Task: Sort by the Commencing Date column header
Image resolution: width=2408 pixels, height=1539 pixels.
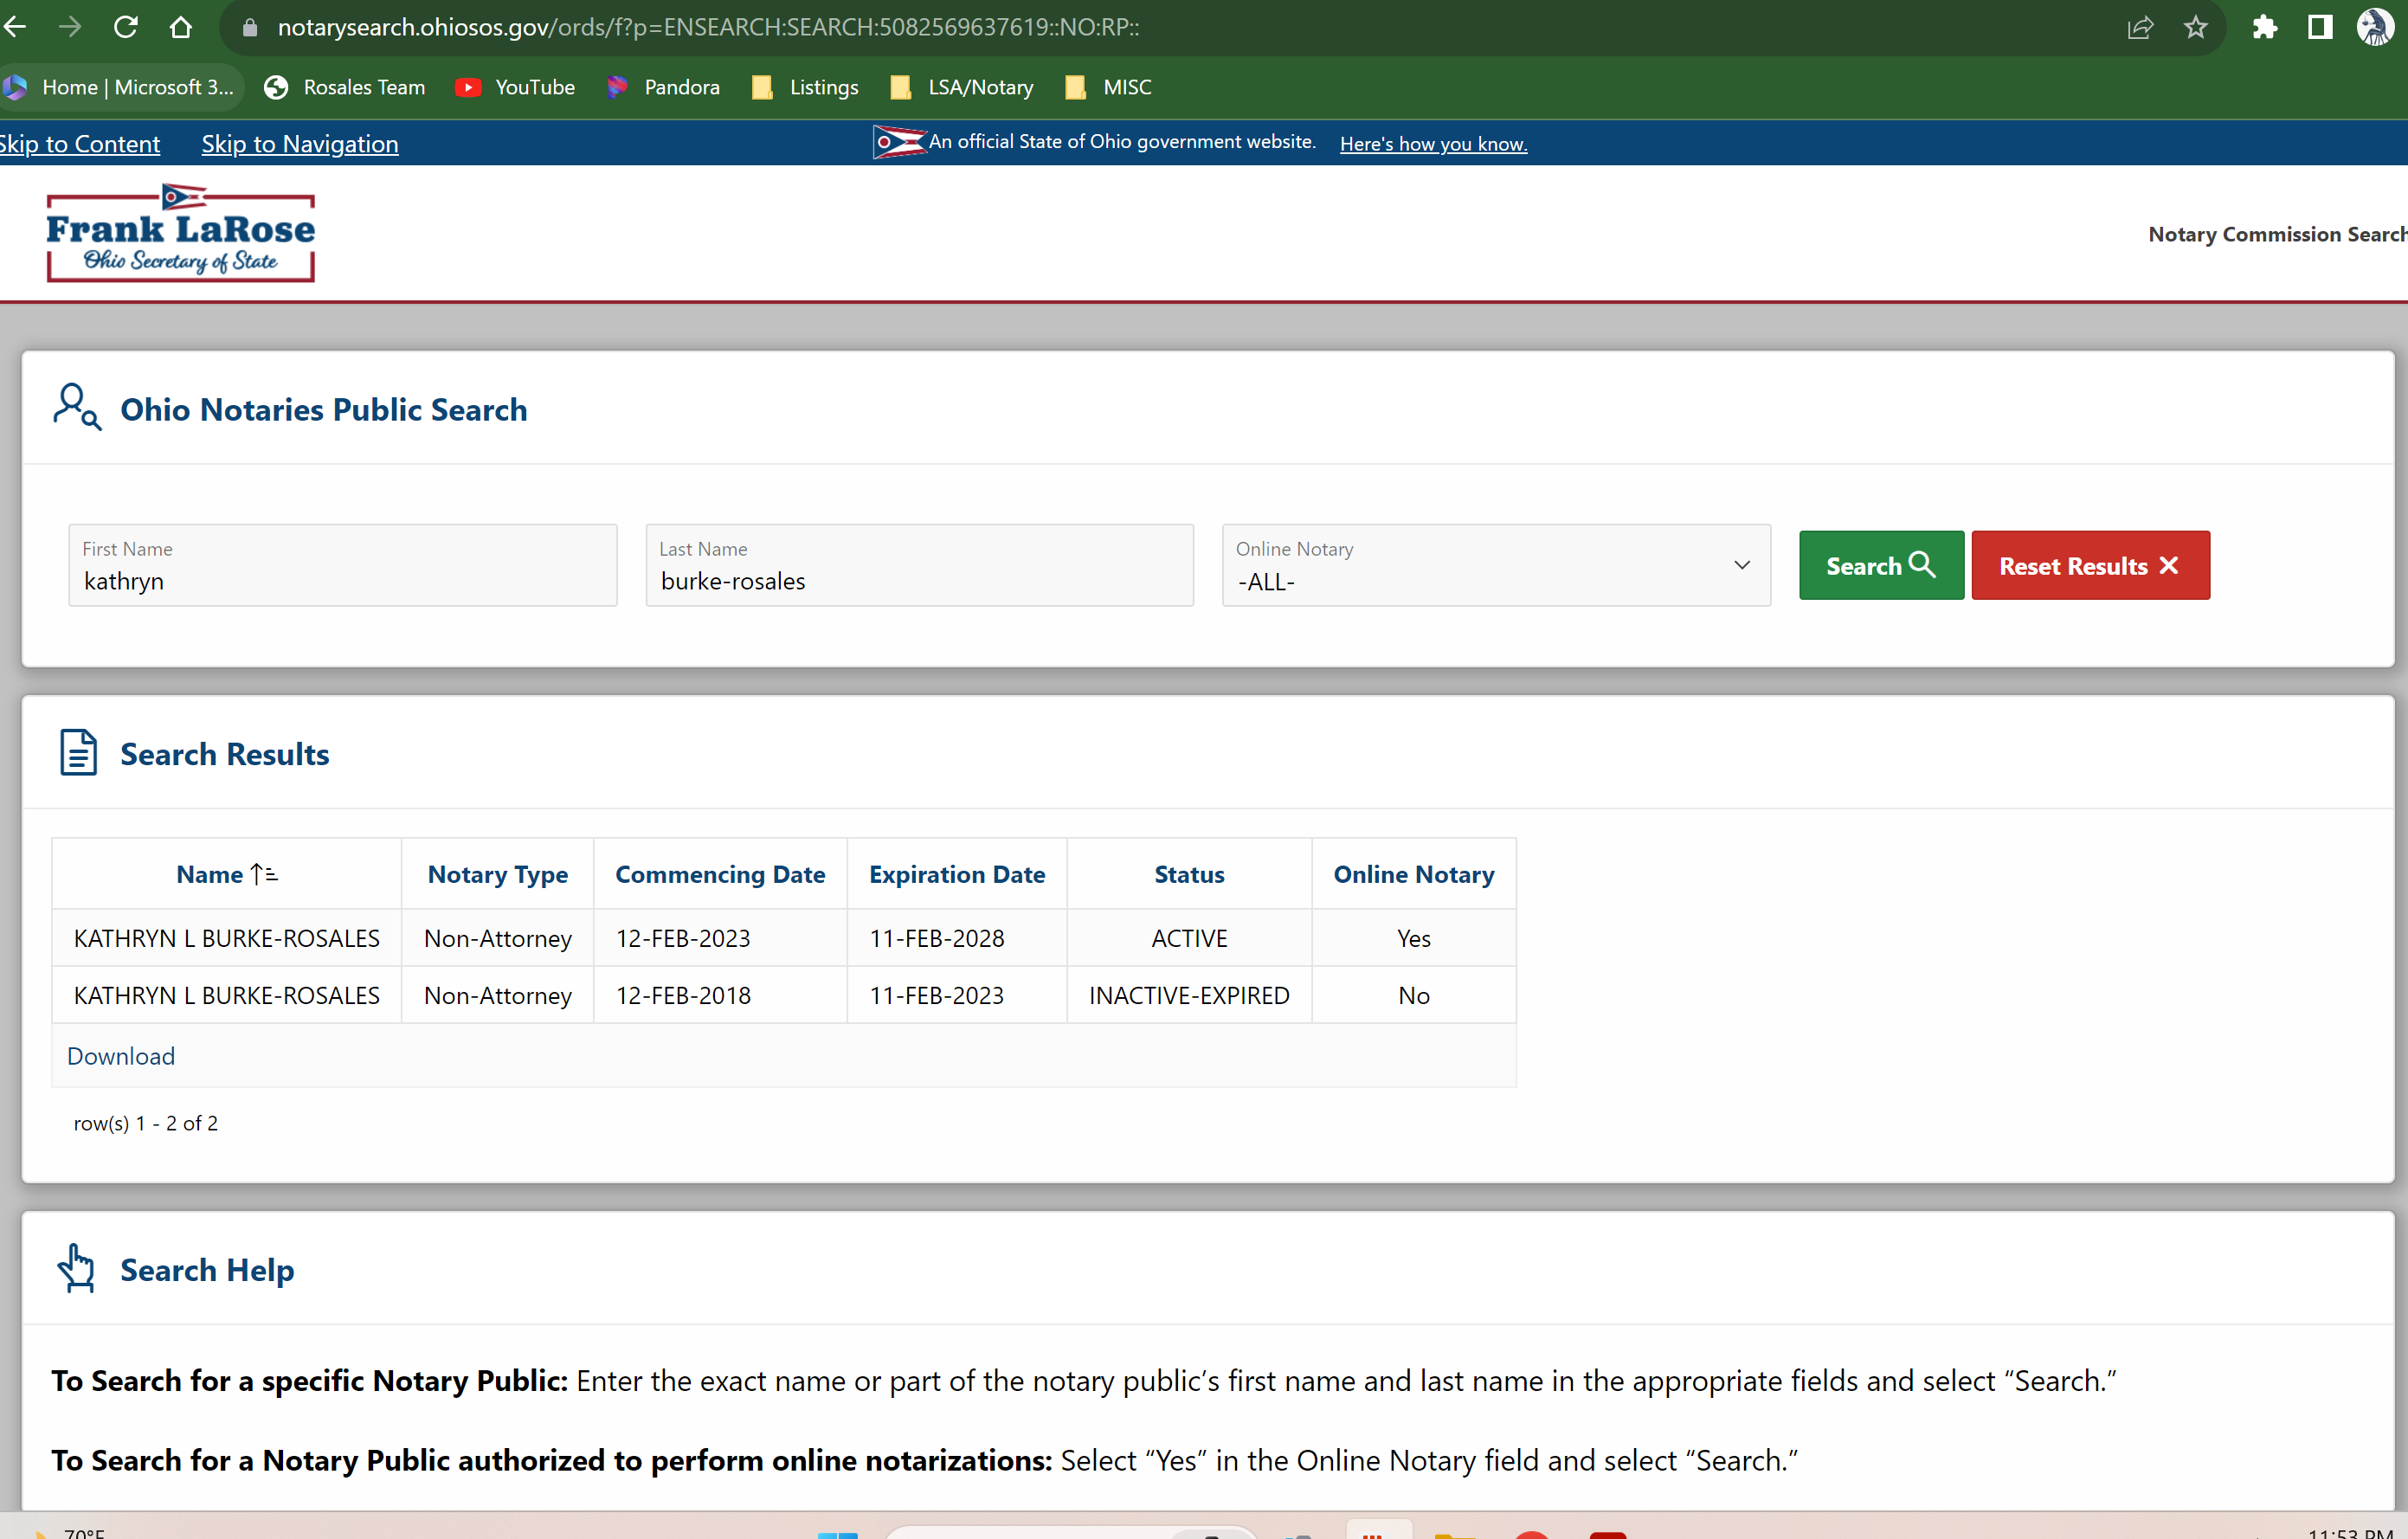Action: coord(720,874)
